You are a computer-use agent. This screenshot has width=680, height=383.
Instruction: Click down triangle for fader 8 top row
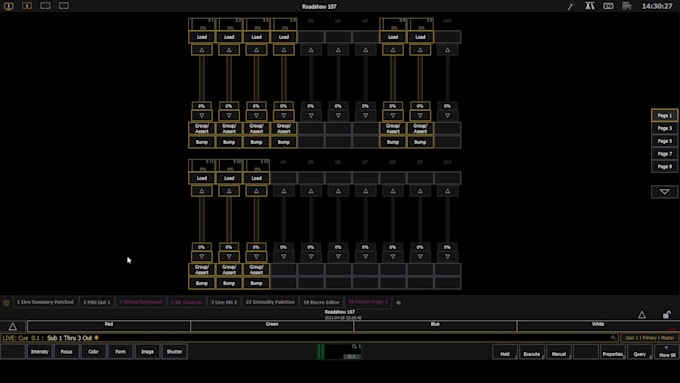pos(393,115)
